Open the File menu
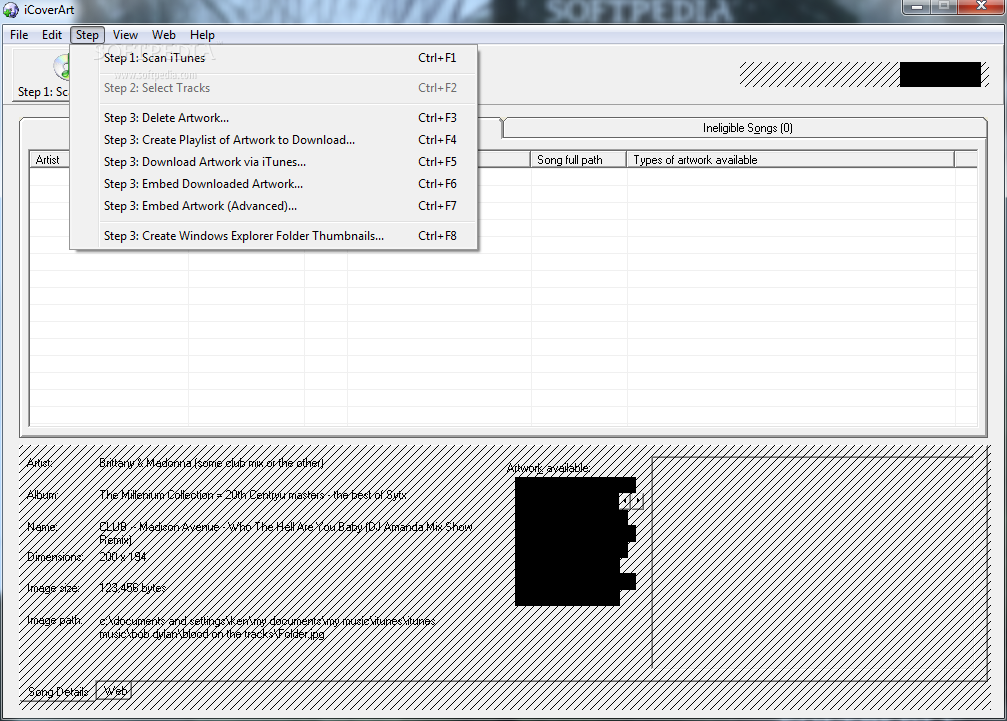This screenshot has width=1007, height=721. coord(19,35)
